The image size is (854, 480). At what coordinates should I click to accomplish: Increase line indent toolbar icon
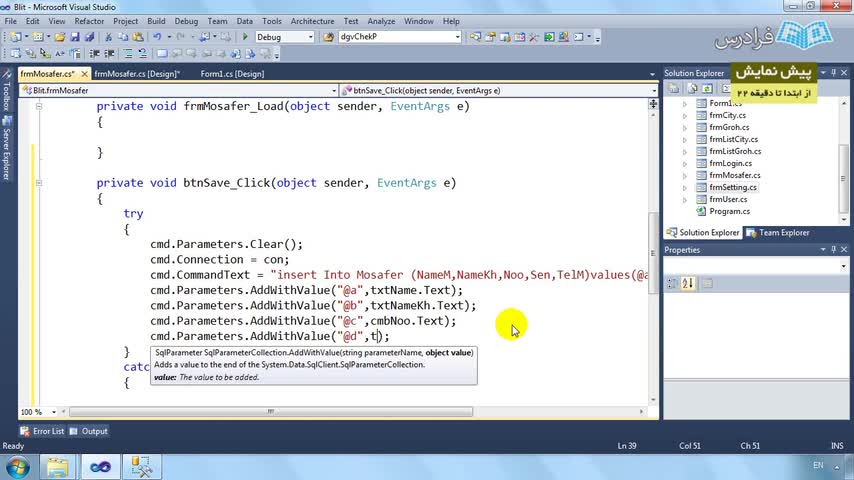pos(109,53)
